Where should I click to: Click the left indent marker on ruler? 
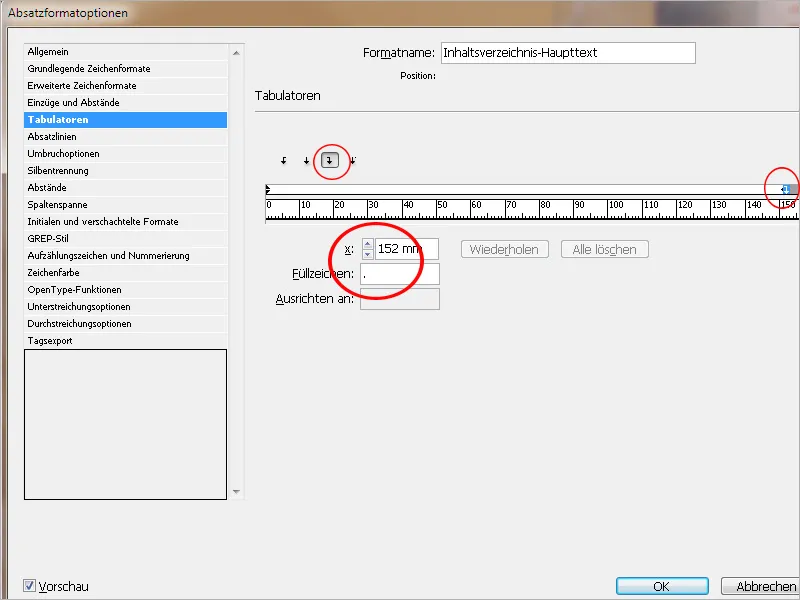[x=268, y=189]
